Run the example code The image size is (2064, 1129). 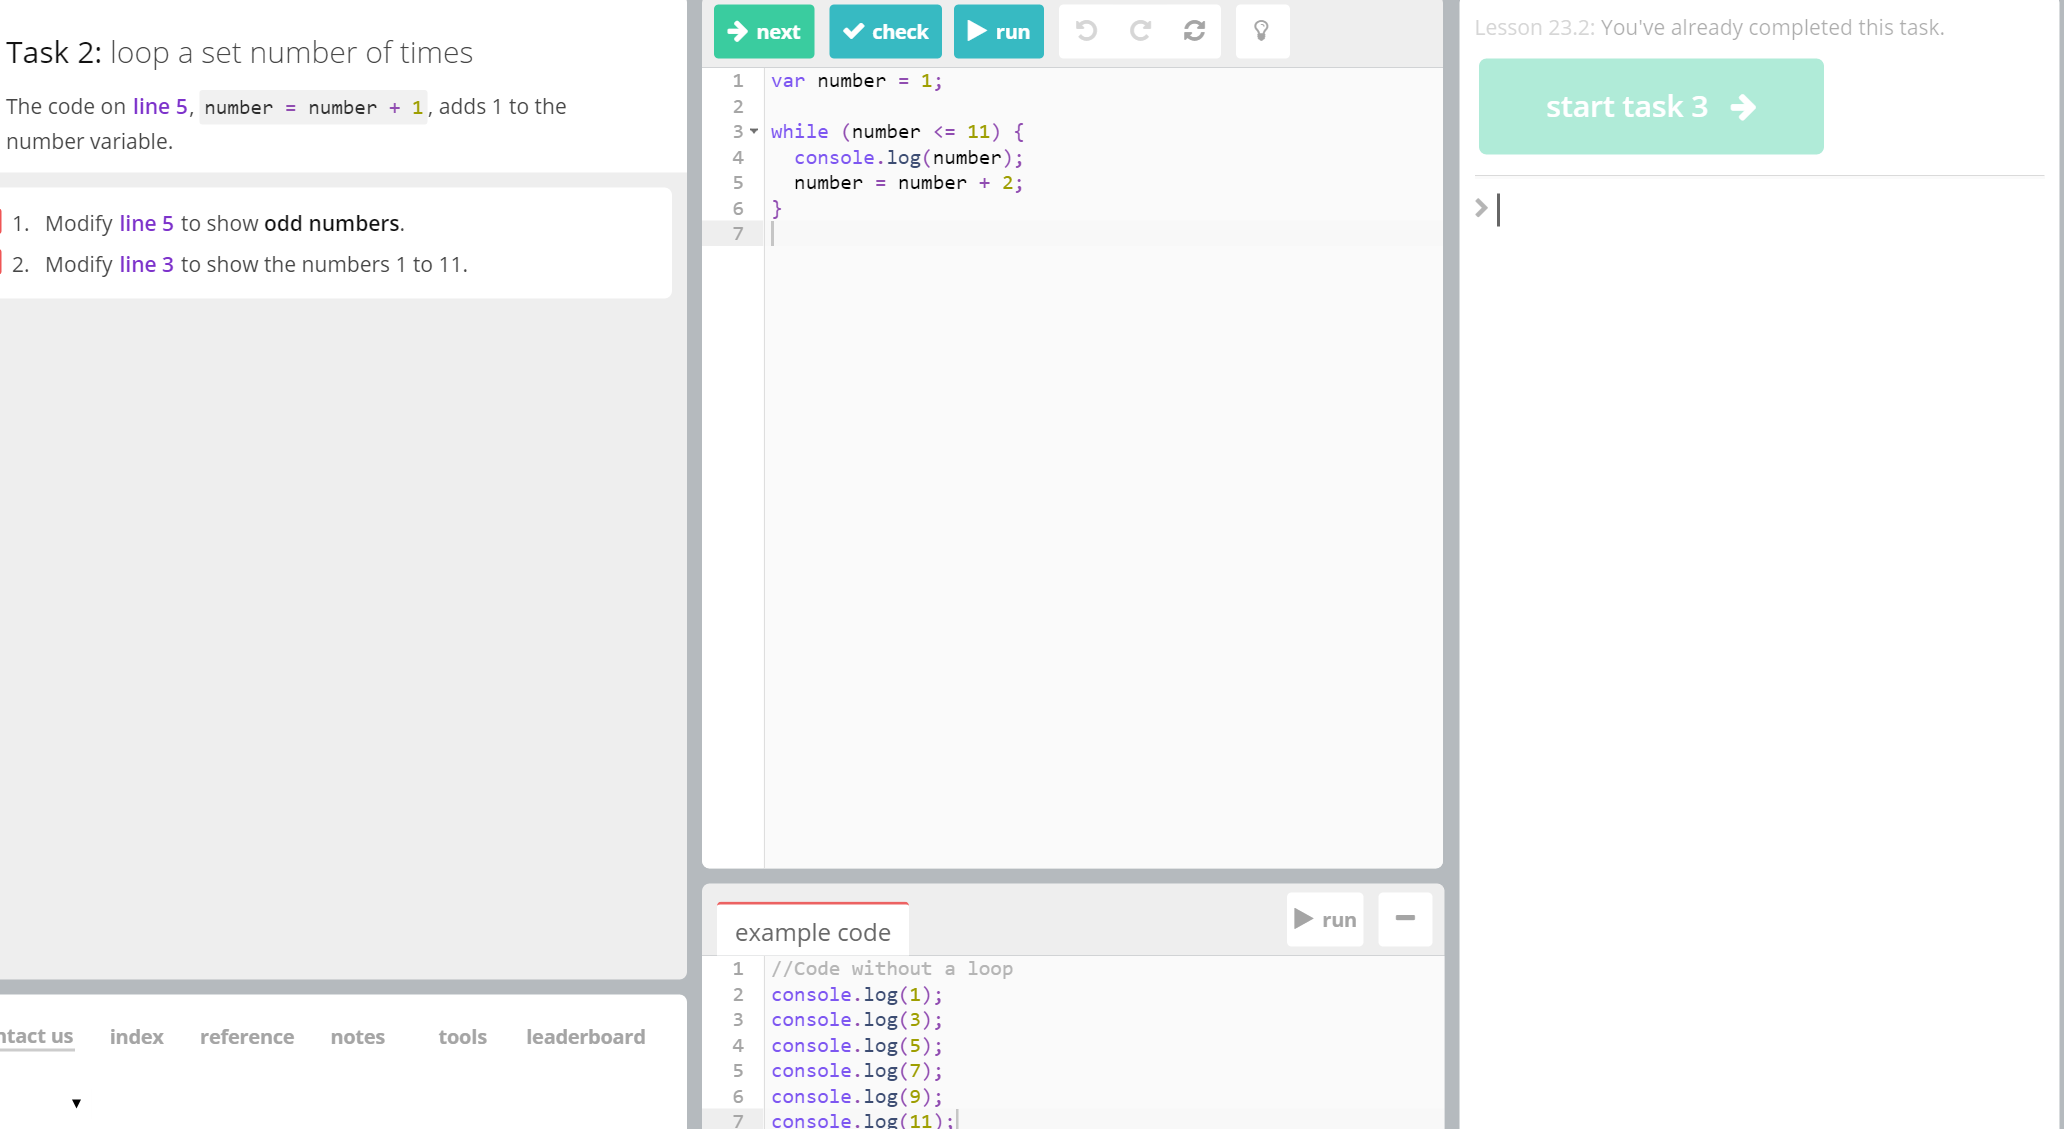[x=1325, y=919]
